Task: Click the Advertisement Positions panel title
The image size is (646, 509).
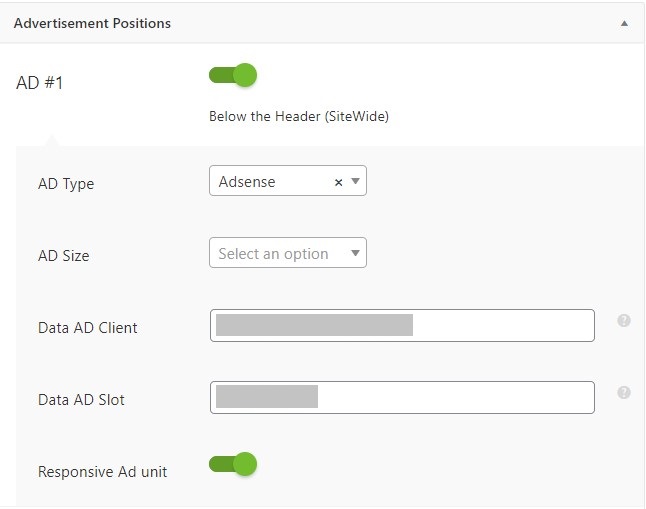Action: pyautogui.click(x=92, y=23)
